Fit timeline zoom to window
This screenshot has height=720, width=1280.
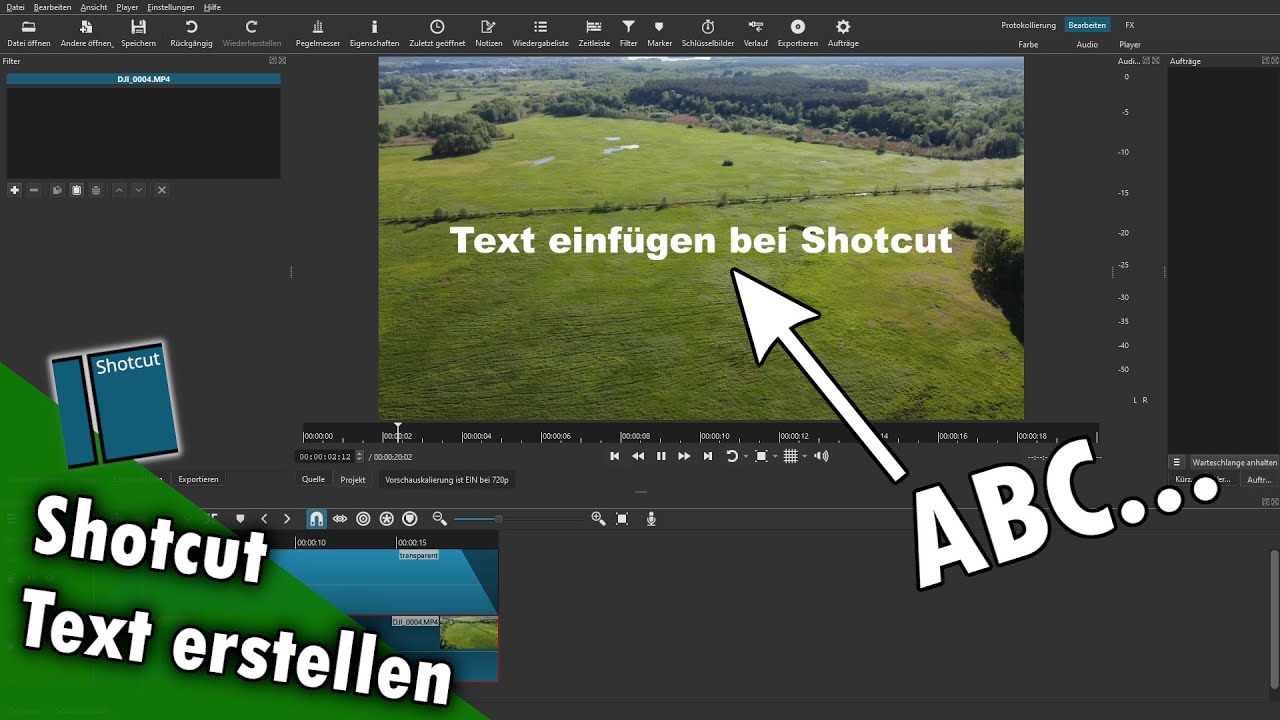point(622,518)
